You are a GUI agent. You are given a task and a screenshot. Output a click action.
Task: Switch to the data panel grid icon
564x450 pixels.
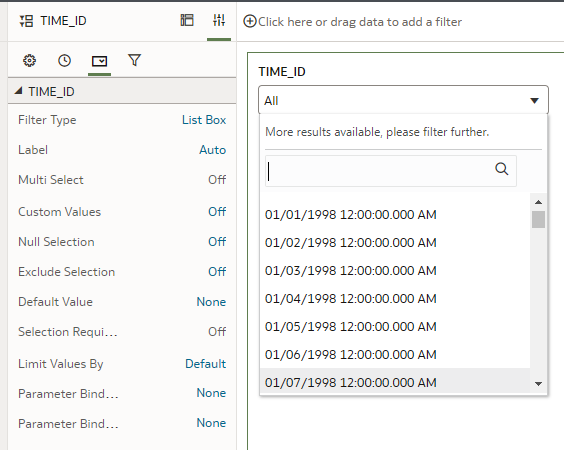(x=187, y=20)
